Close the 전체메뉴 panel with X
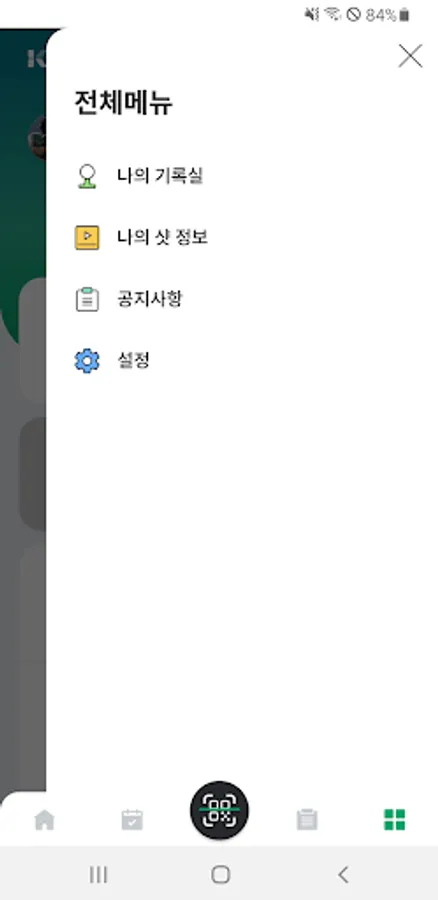This screenshot has height=900, width=438. (x=410, y=56)
